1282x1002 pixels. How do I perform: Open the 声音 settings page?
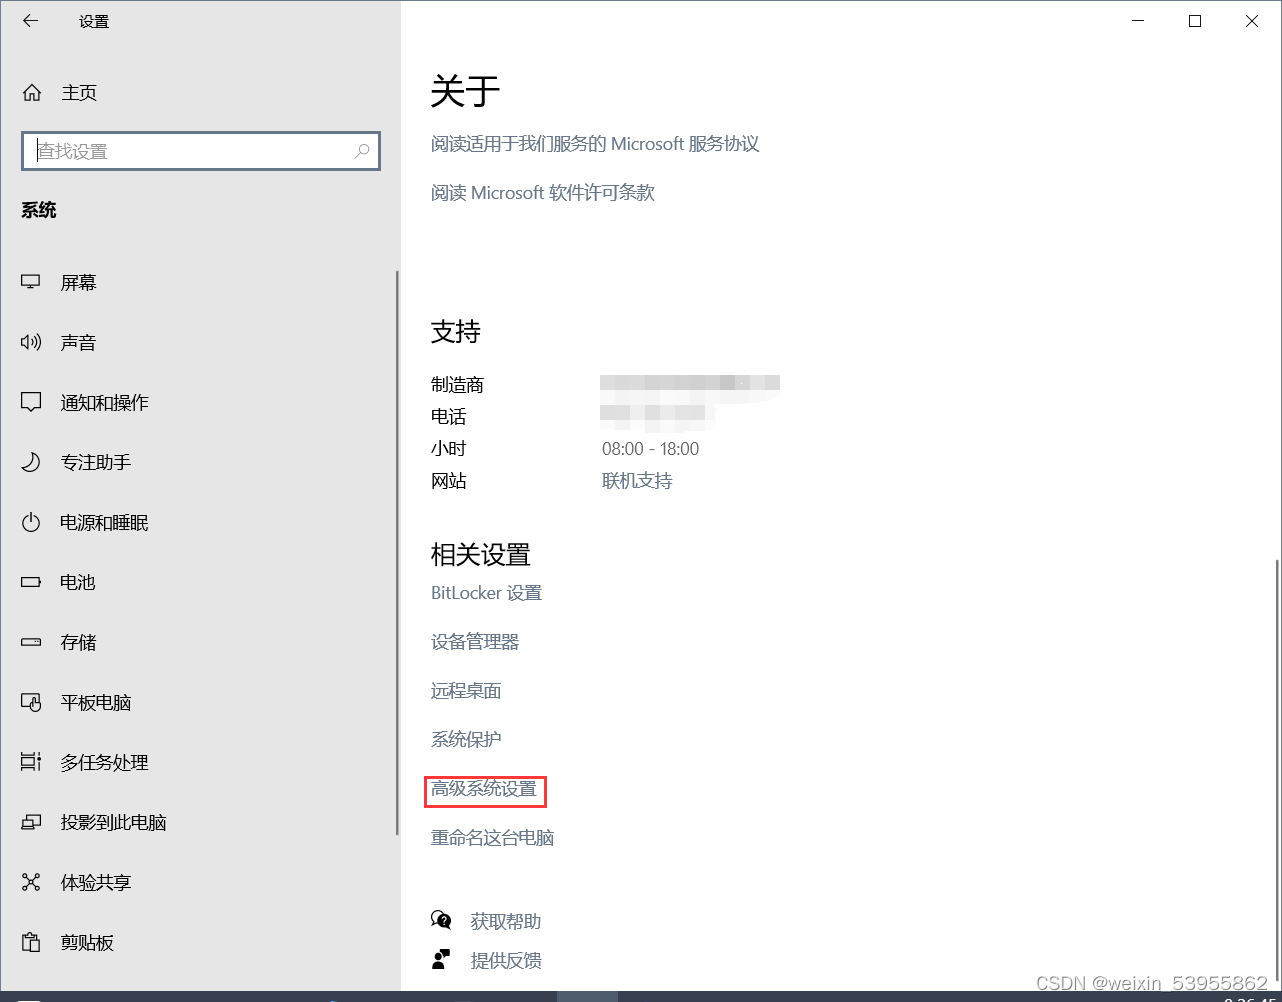click(199, 343)
